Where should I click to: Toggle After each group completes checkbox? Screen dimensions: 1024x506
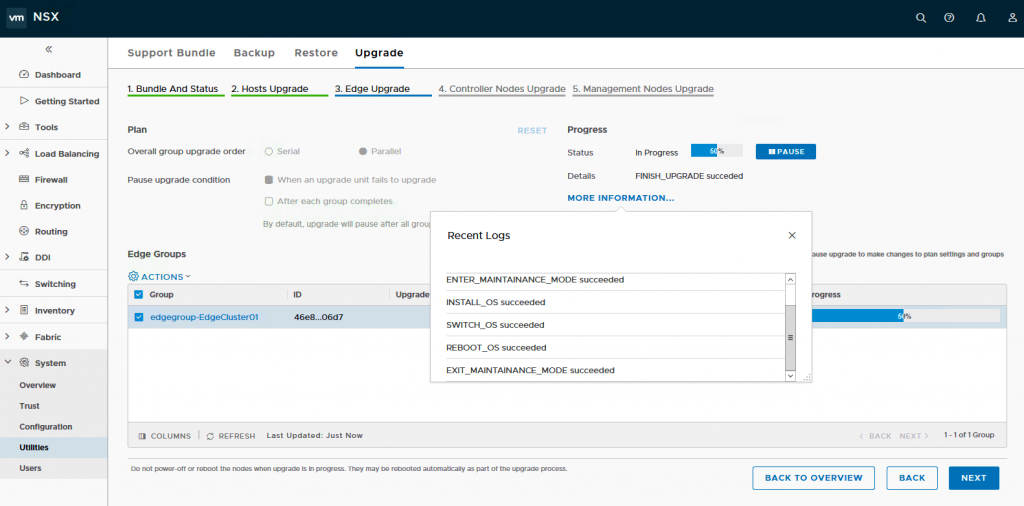pyautogui.click(x=268, y=201)
